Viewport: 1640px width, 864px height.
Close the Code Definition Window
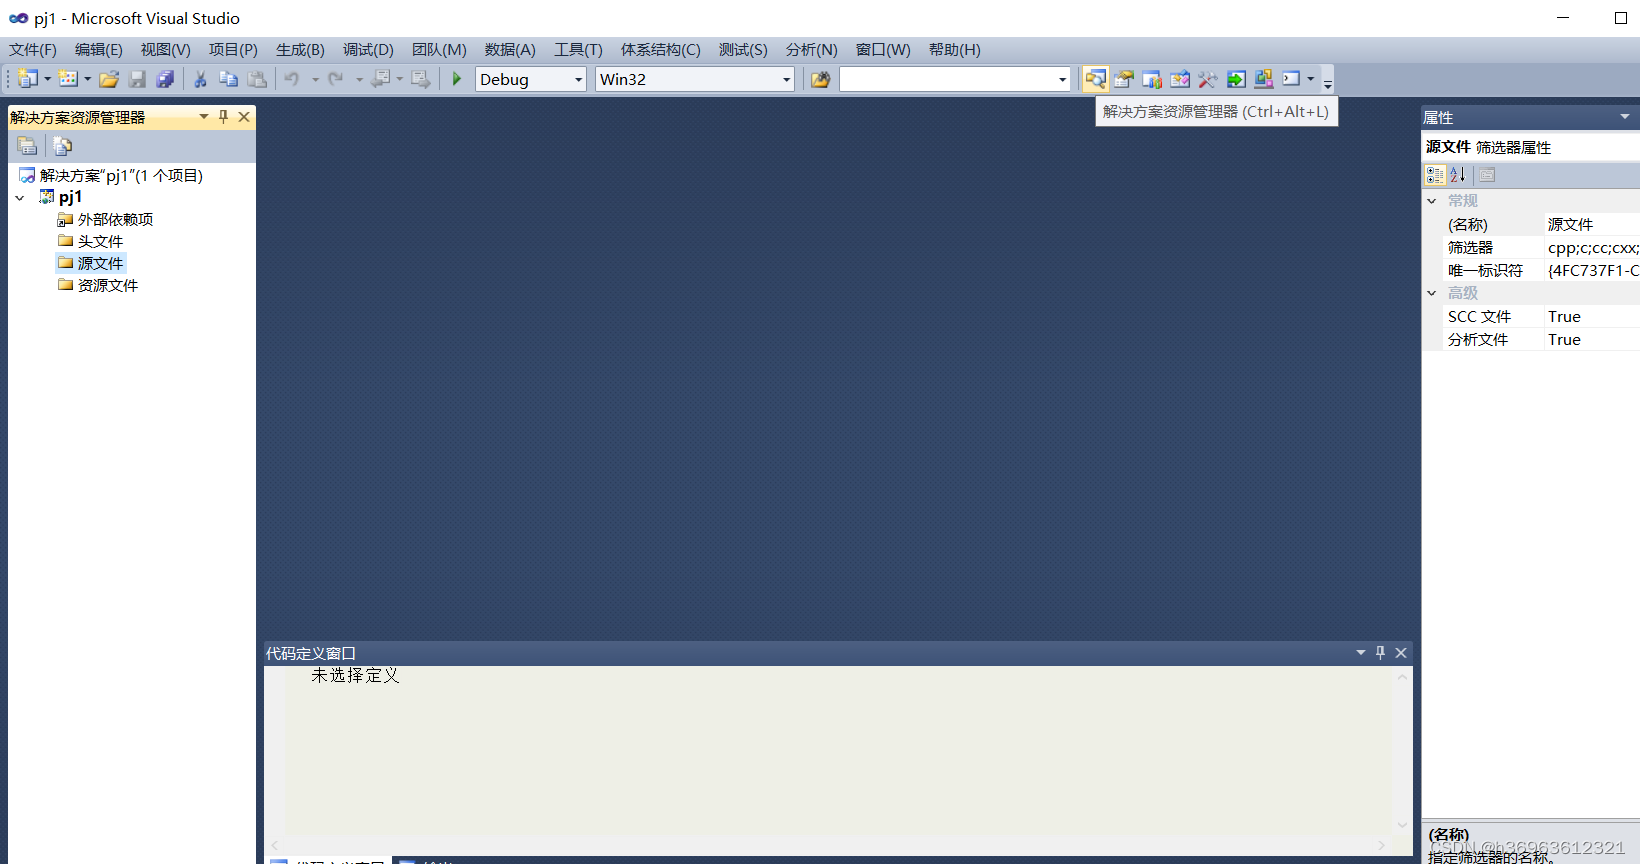point(1401,652)
